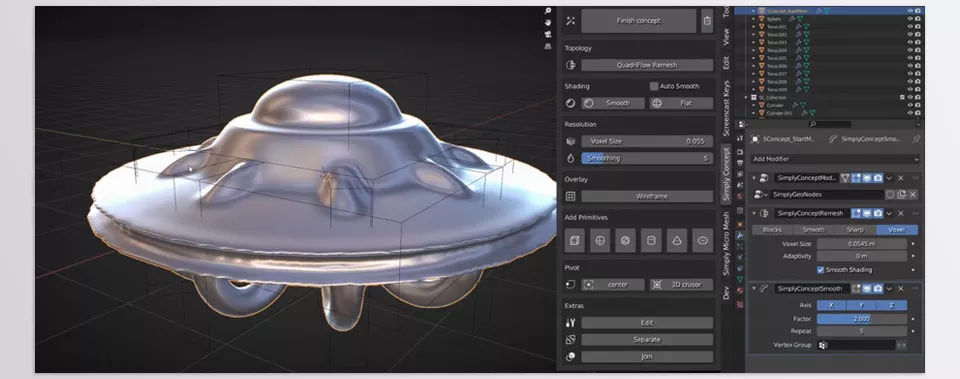Hide Sphere object in viewport via eye icon

pyautogui.click(x=910, y=19)
